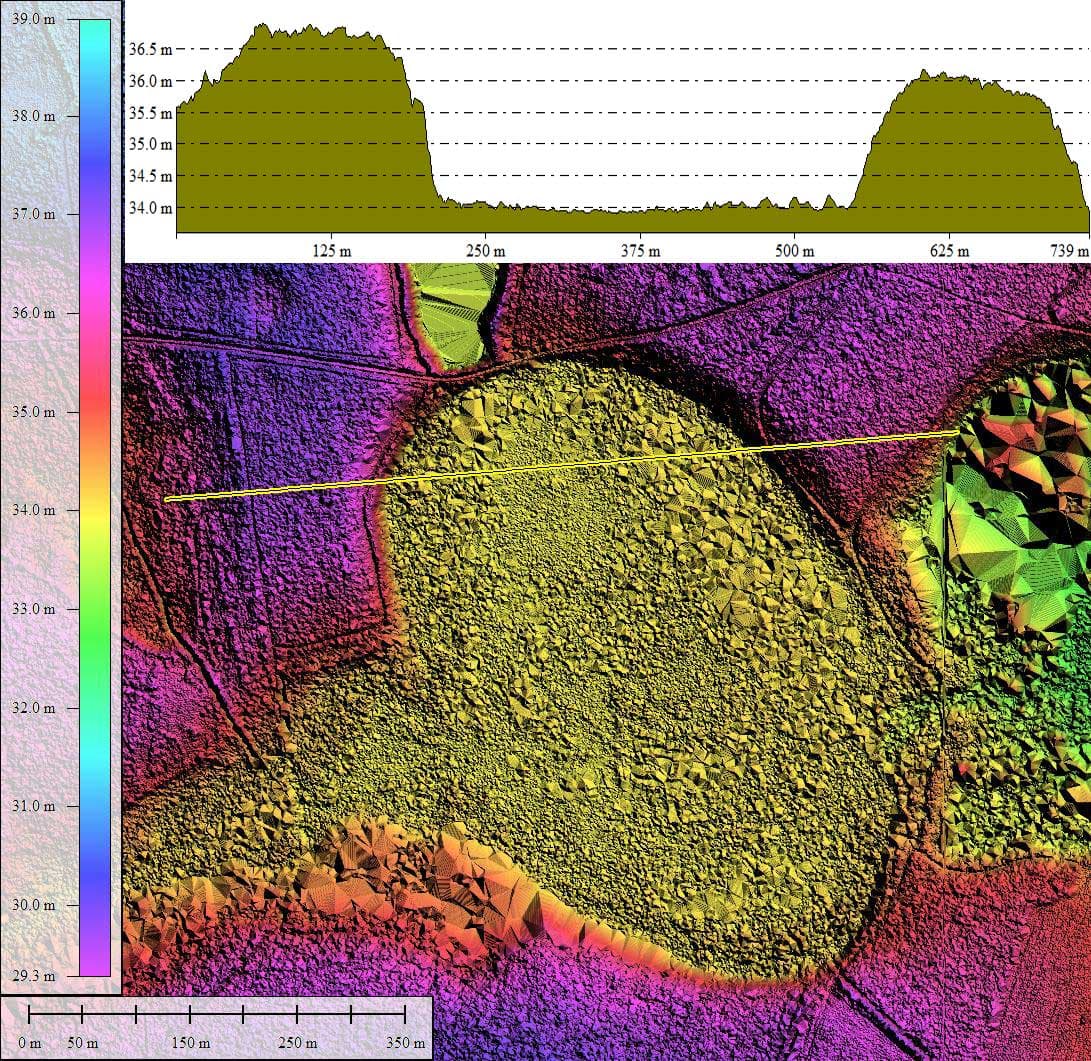The width and height of the screenshot is (1091, 1061).
Task: Select the '35.0 m' label on the color legend
Action: 33,412
